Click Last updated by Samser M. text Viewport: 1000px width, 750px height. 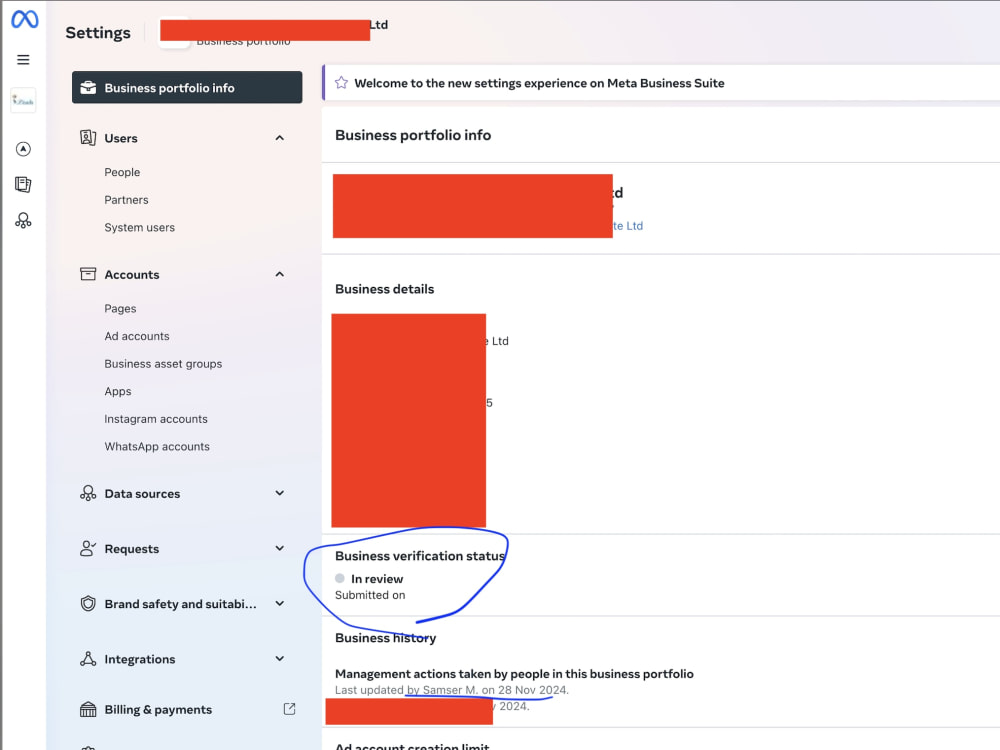pyautogui.click(x=452, y=690)
